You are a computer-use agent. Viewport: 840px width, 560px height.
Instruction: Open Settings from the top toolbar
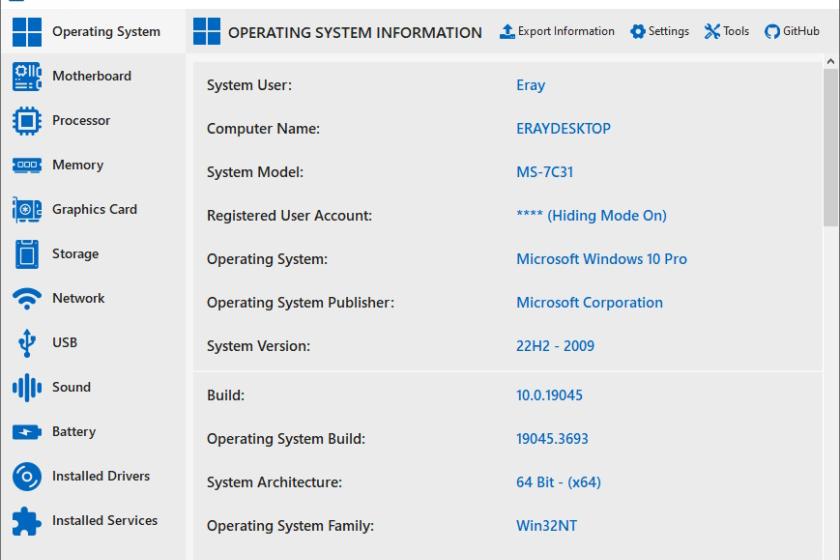[x=659, y=32]
